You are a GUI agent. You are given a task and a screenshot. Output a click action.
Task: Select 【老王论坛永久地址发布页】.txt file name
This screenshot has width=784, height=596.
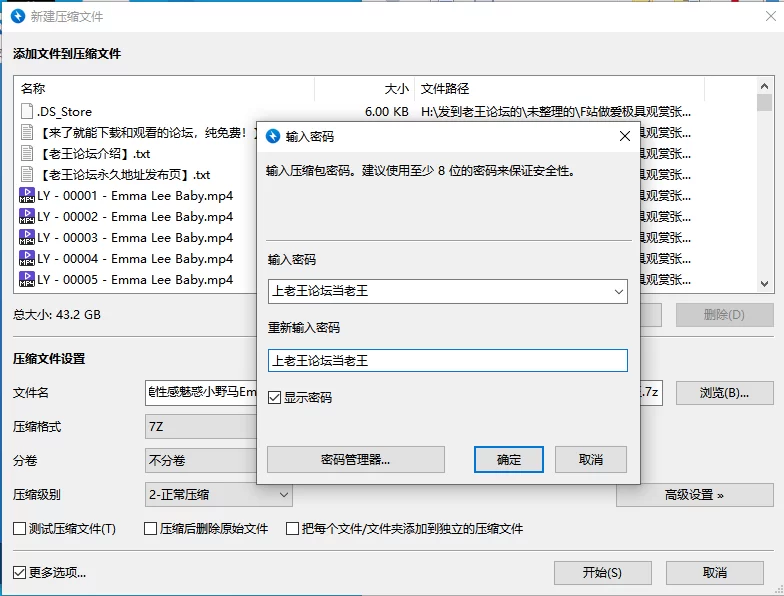point(124,174)
